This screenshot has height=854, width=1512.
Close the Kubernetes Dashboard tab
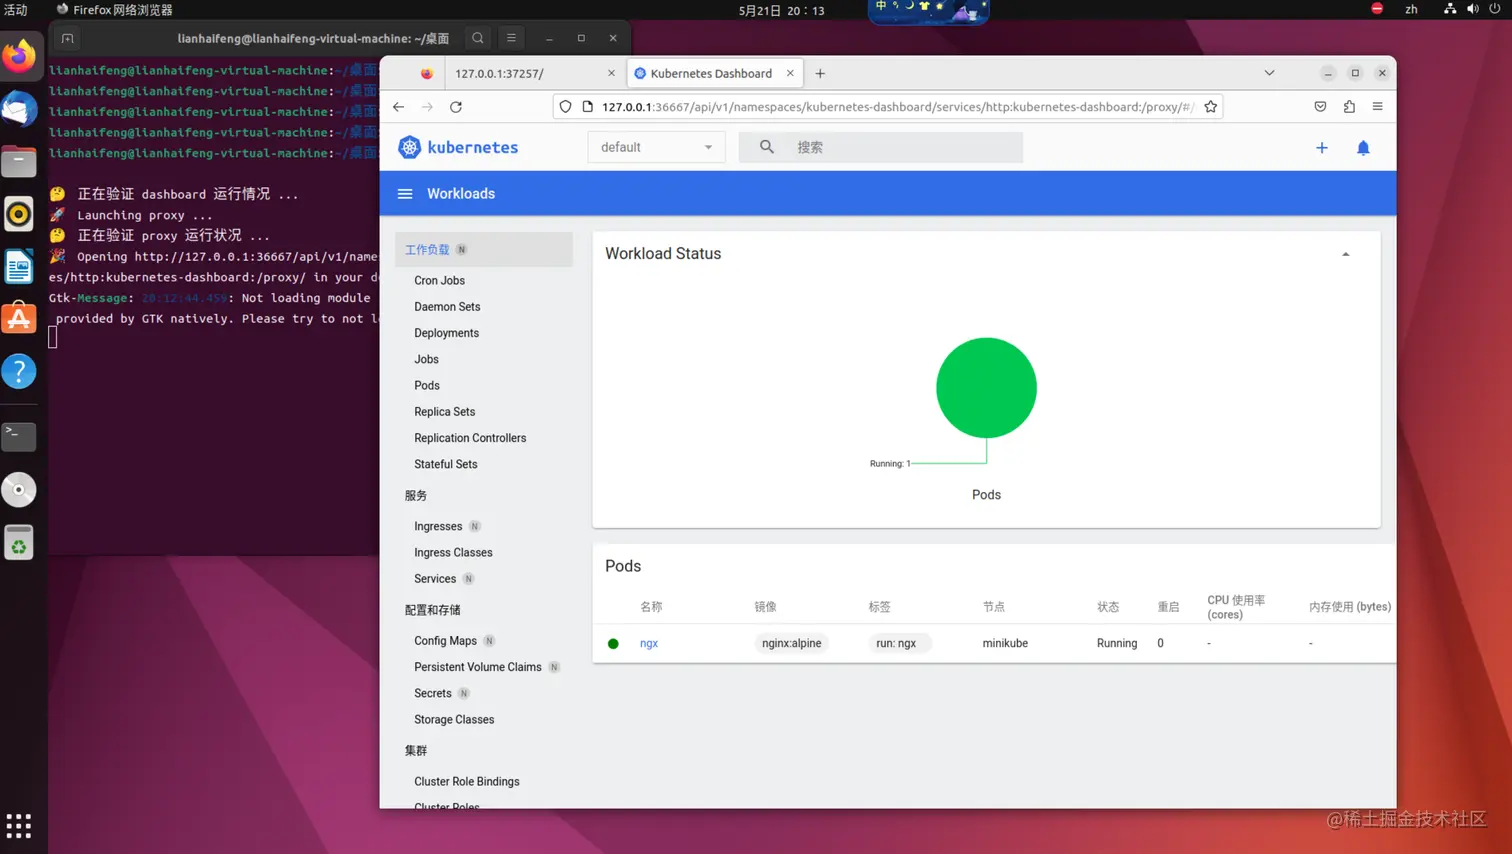click(790, 73)
